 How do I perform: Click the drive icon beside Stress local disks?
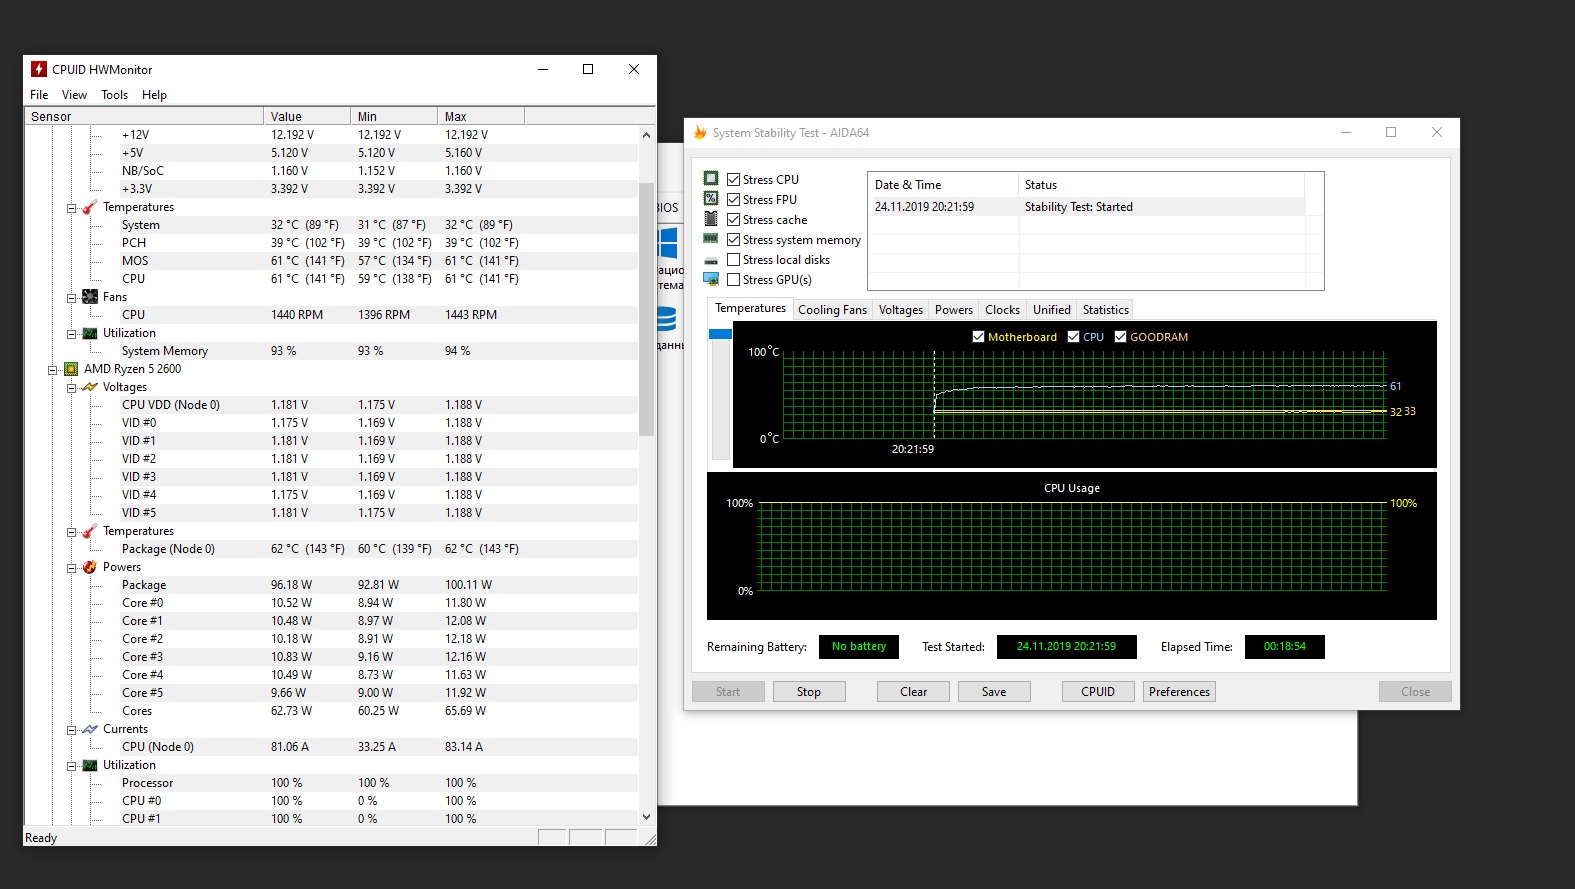[x=711, y=260]
